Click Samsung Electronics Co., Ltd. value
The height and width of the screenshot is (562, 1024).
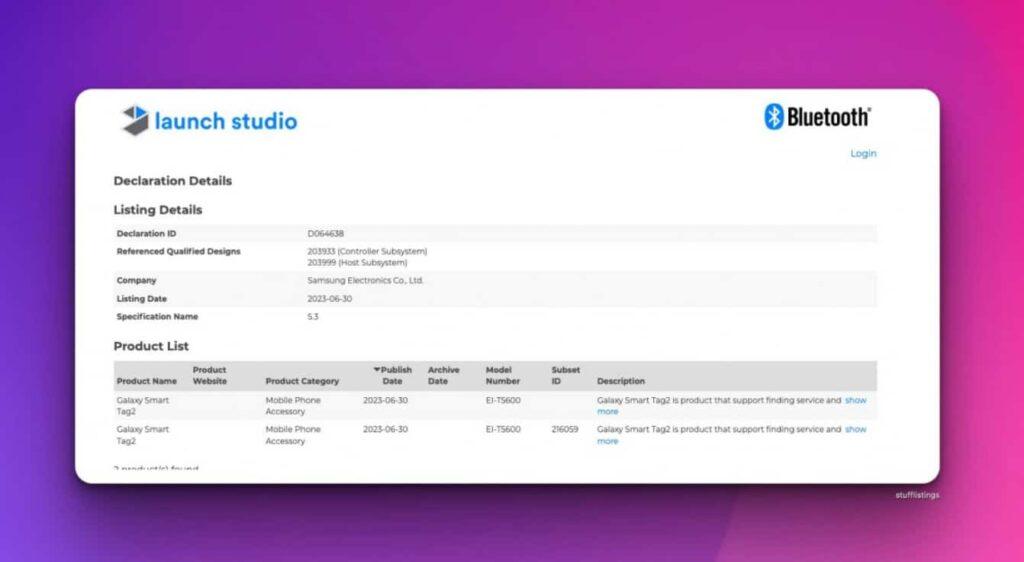(x=365, y=281)
